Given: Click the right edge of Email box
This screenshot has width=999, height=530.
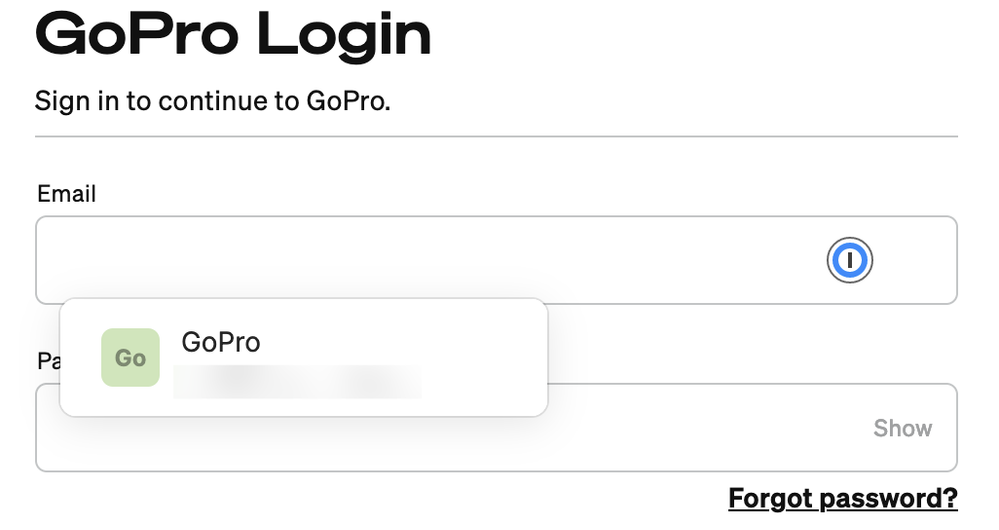Looking at the screenshot, I should coord(949,260).
